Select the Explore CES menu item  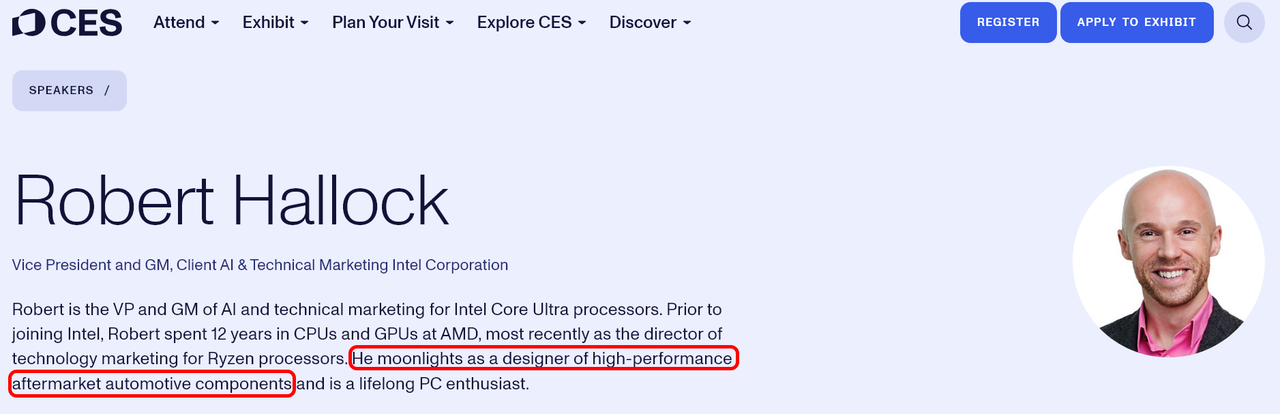[524, 22]
